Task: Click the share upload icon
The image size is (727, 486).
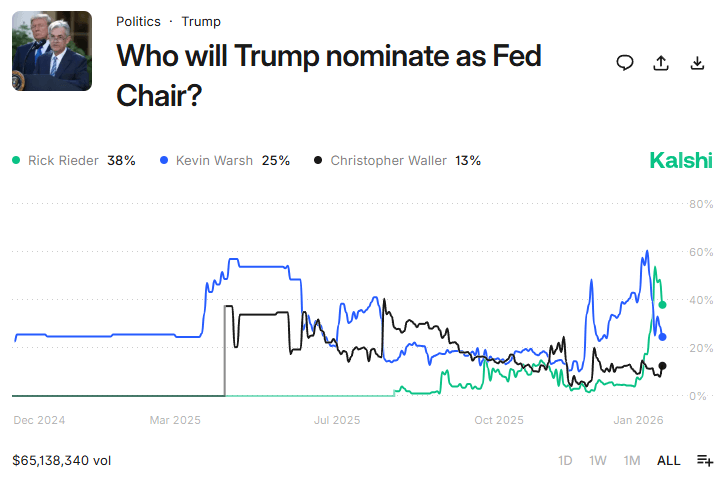Action: click(661, 63)
